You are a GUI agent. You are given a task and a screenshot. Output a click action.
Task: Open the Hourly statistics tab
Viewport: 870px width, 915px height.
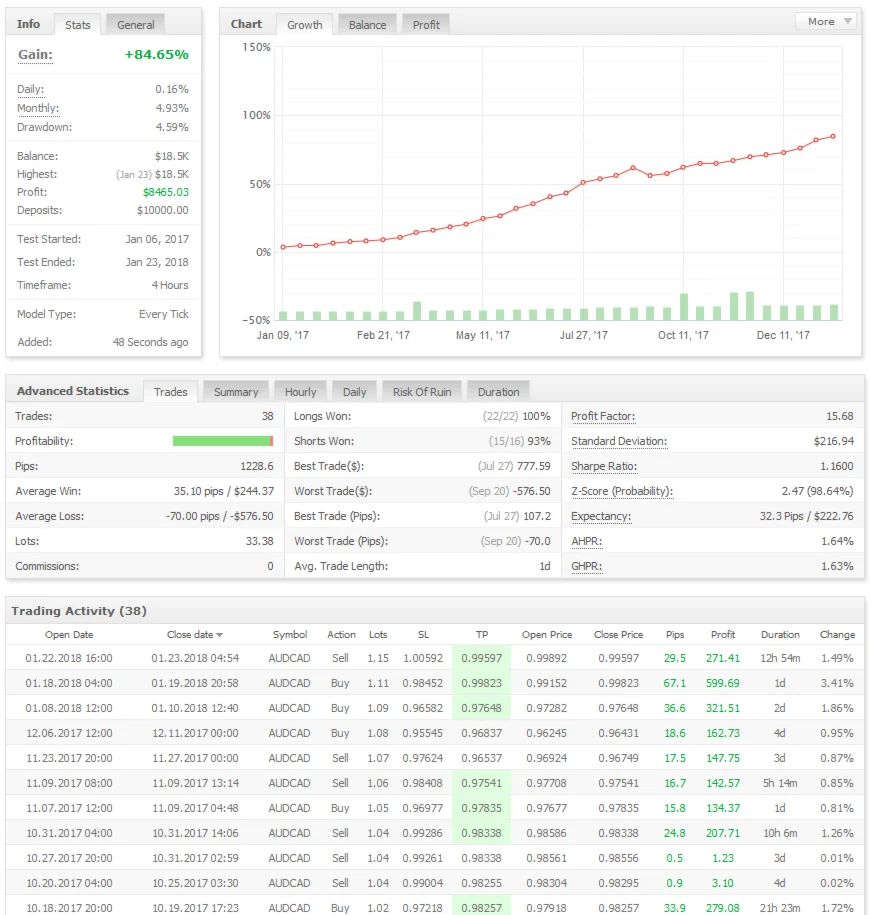coord(300,392)
